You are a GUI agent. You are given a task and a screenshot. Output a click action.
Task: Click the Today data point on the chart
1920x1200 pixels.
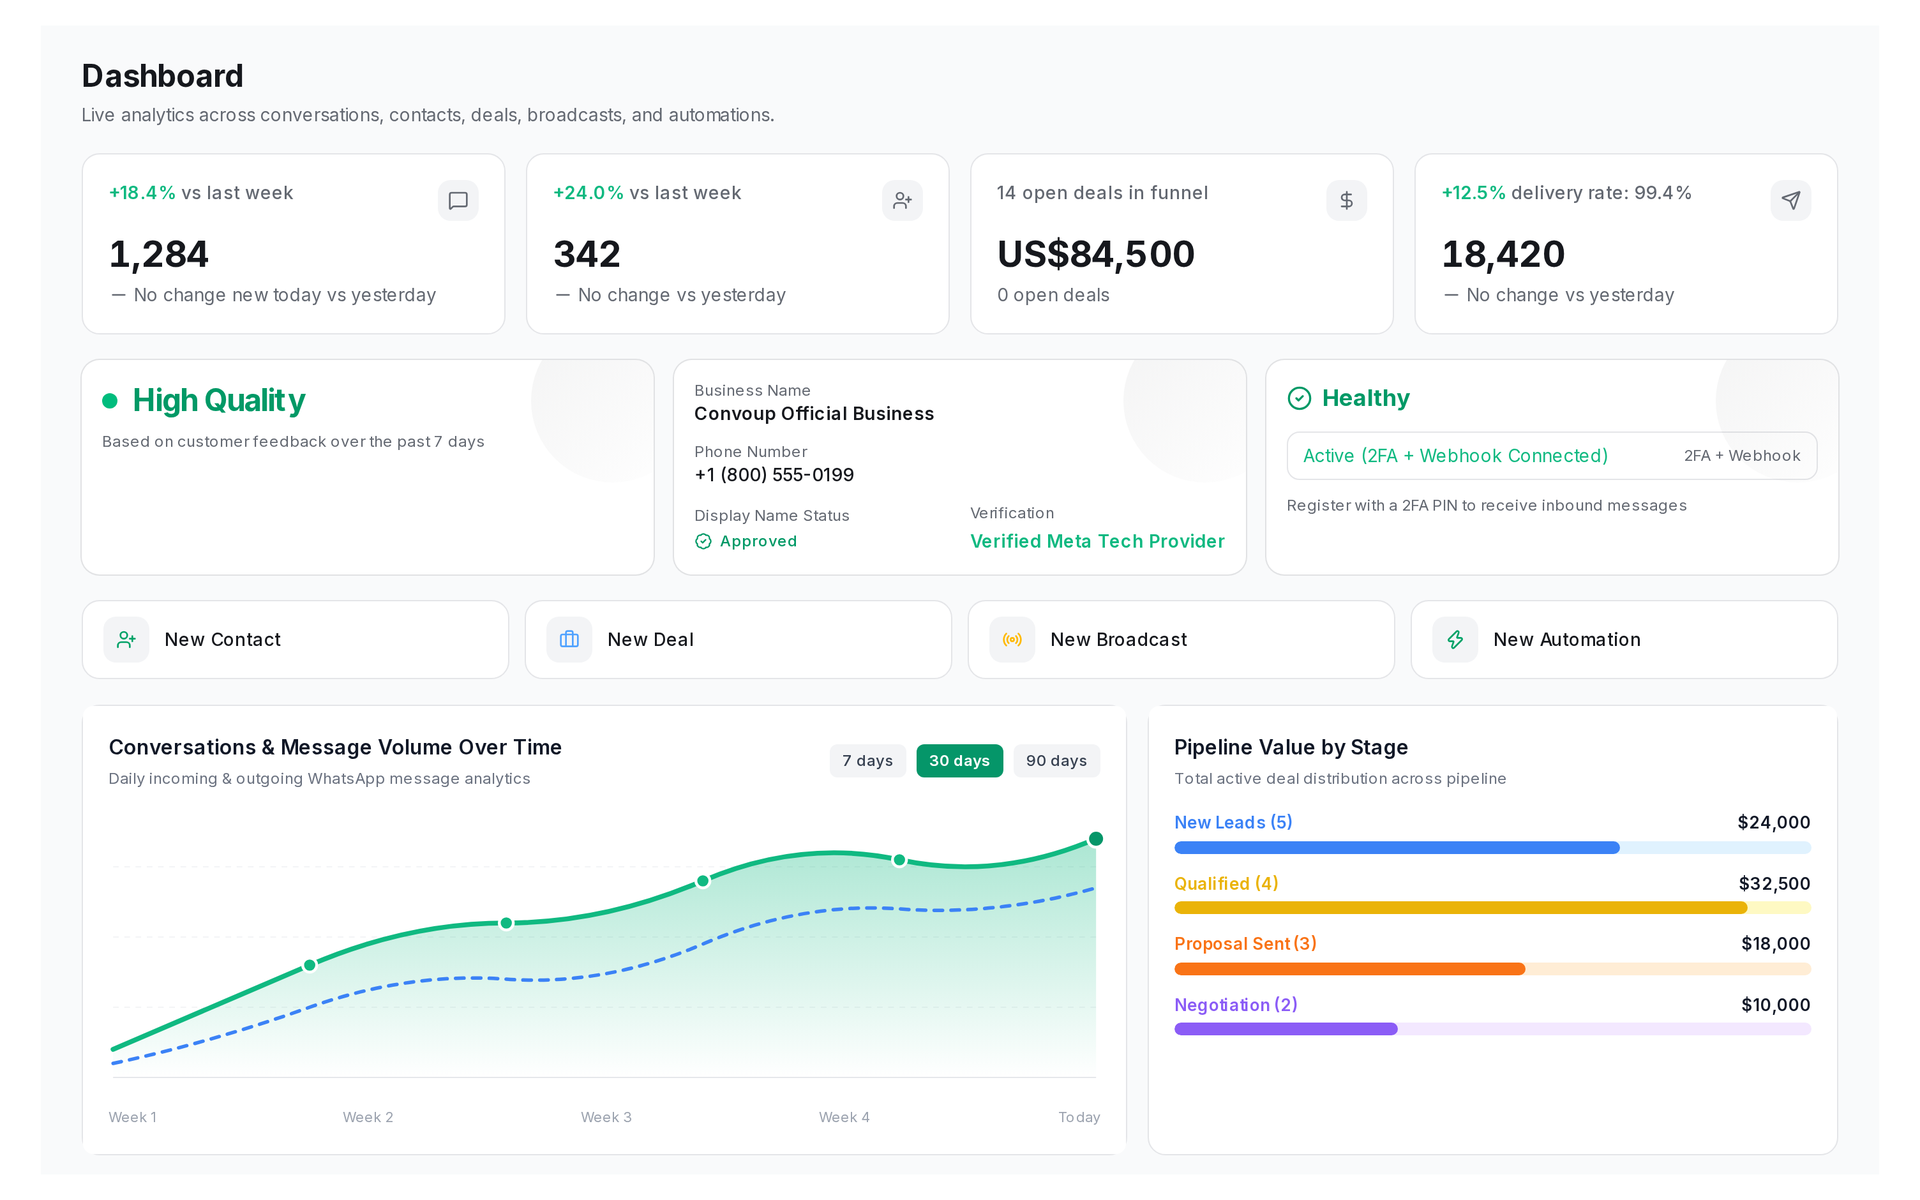coord(1096,839)
